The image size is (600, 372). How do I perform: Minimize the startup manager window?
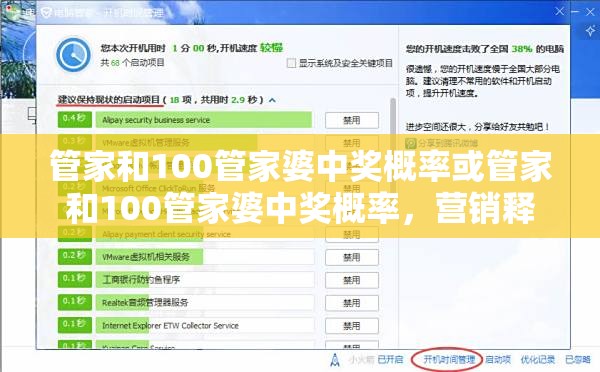click(575, 12)
